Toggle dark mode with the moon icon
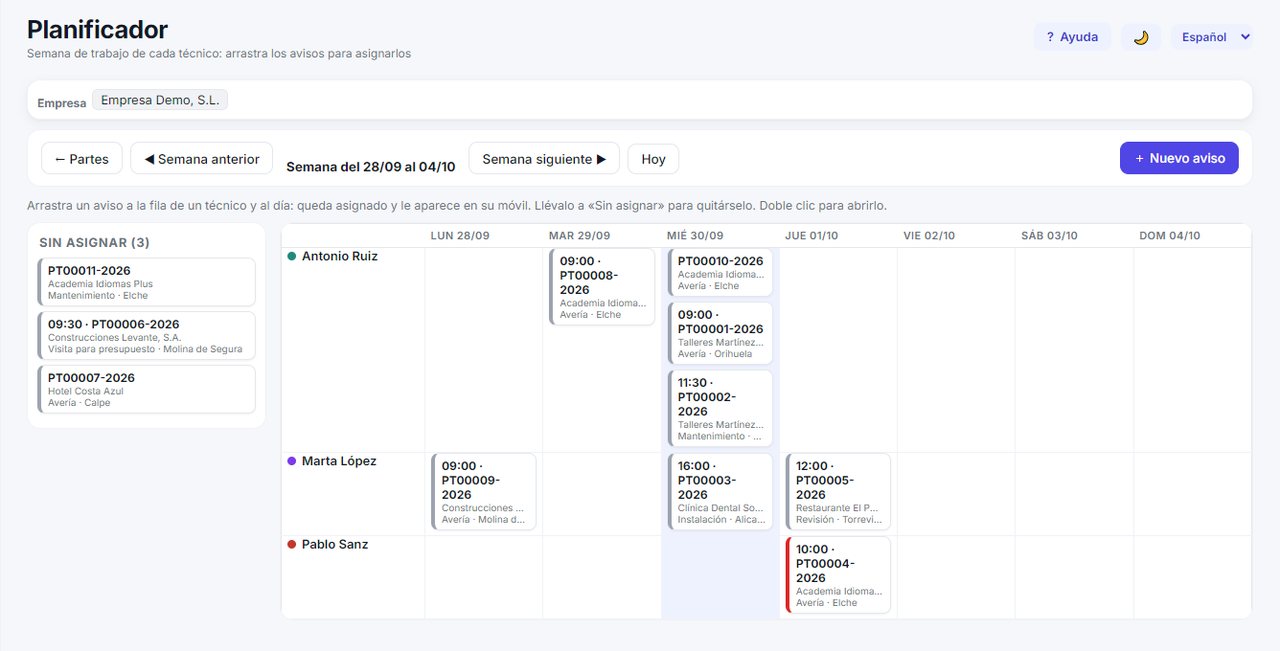Screen dimensions: 1280x651 tap(1141, 37)
